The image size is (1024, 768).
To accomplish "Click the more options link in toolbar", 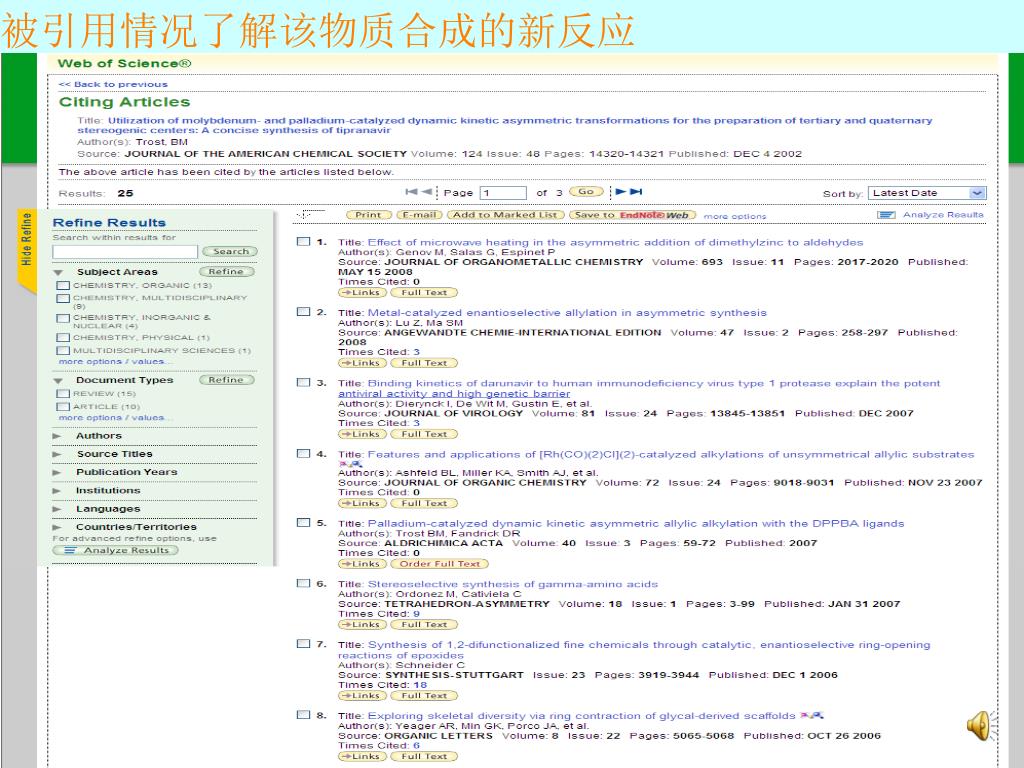I will (x=735, y=216).
